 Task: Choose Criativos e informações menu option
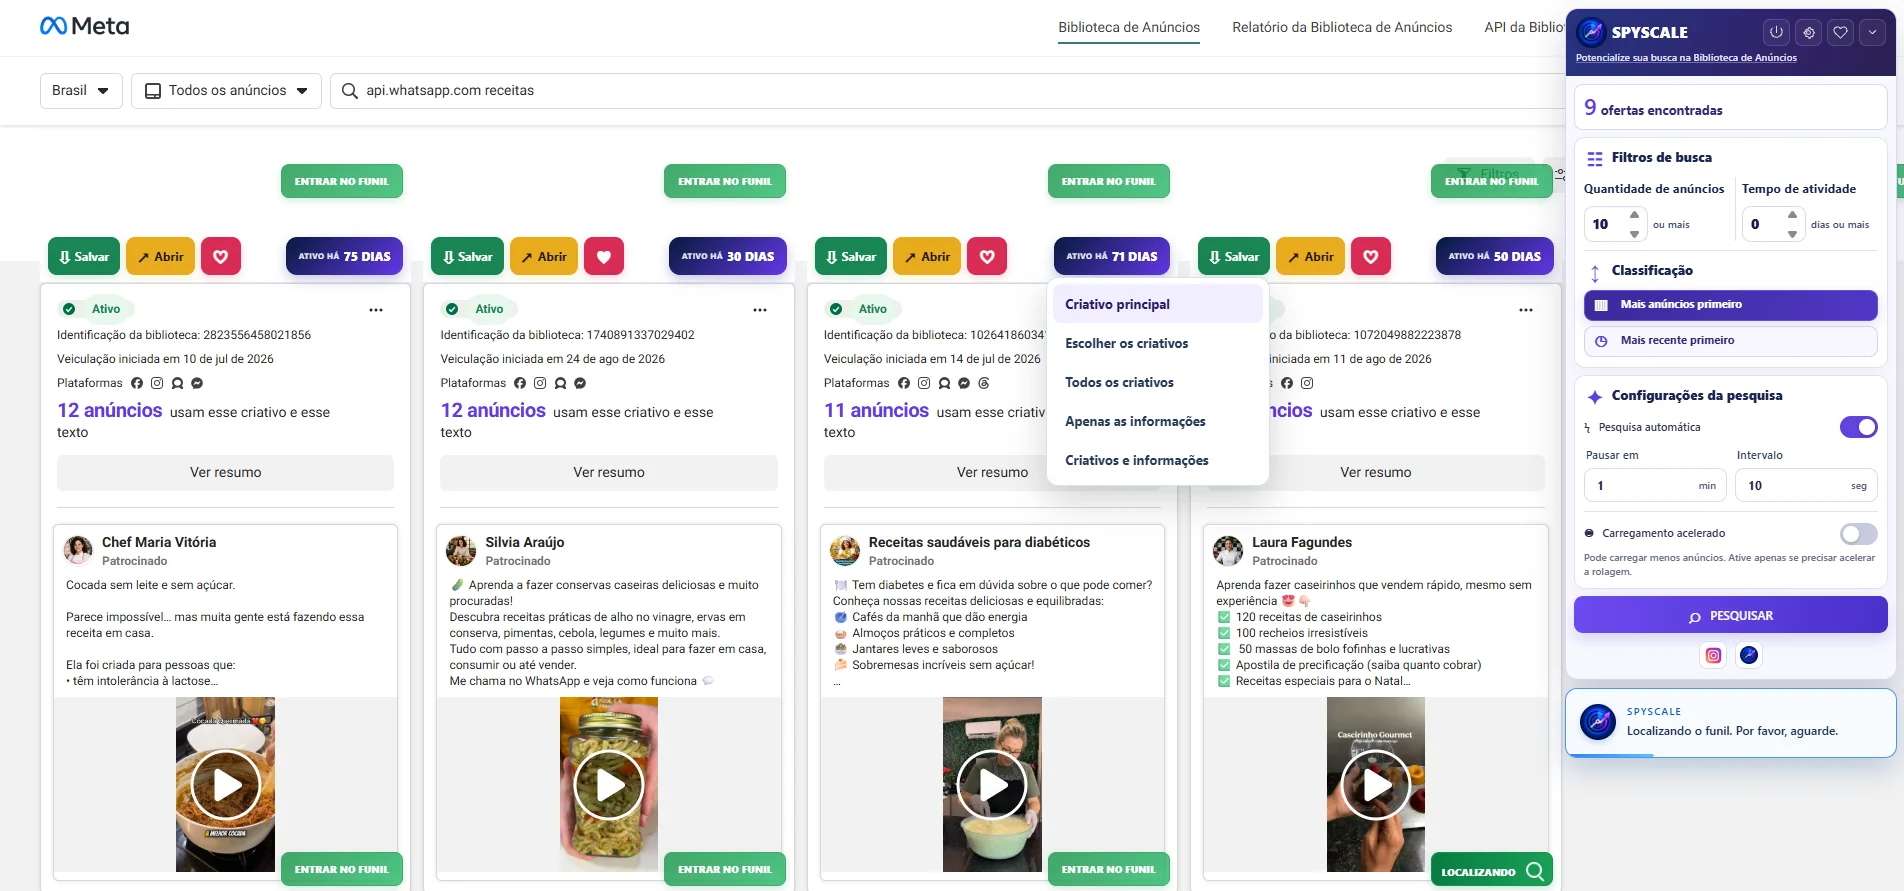click(x=1158, y=460)
